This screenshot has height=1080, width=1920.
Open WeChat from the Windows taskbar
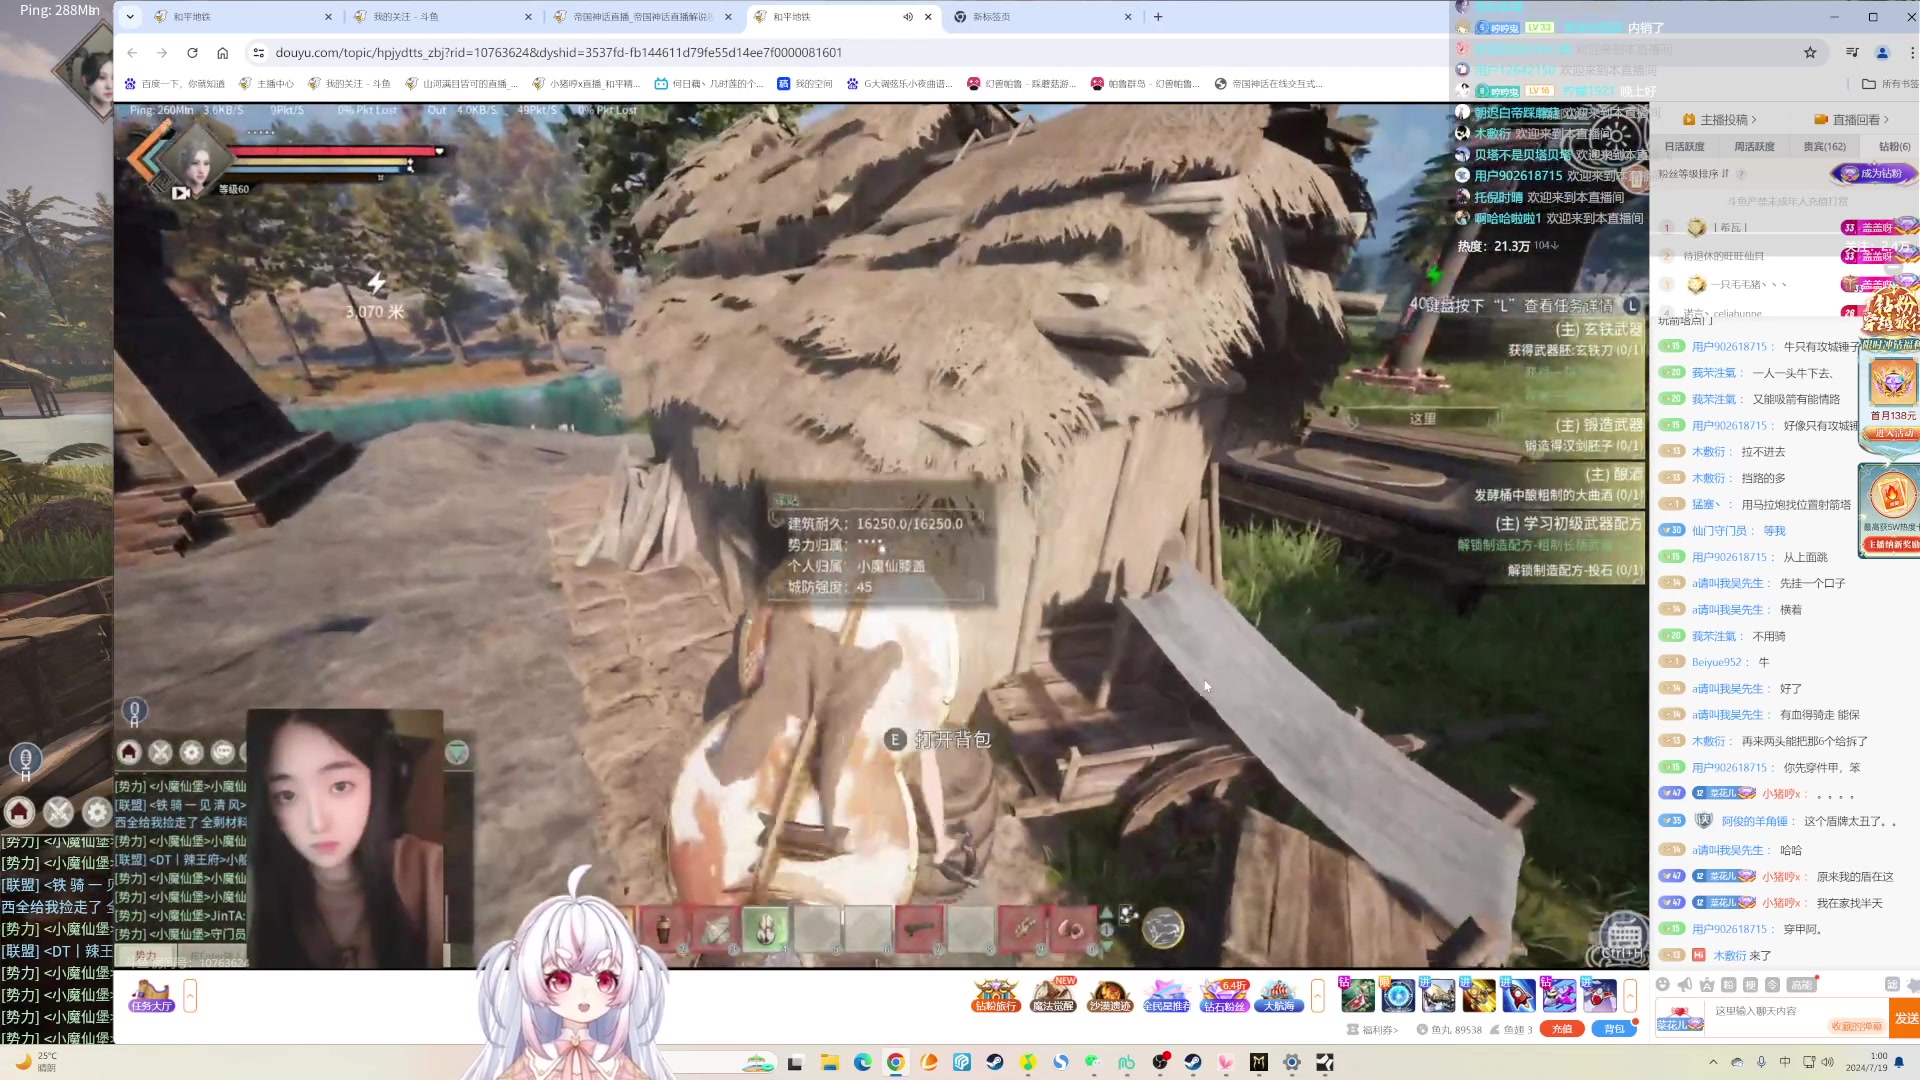pos(1093,1062)
